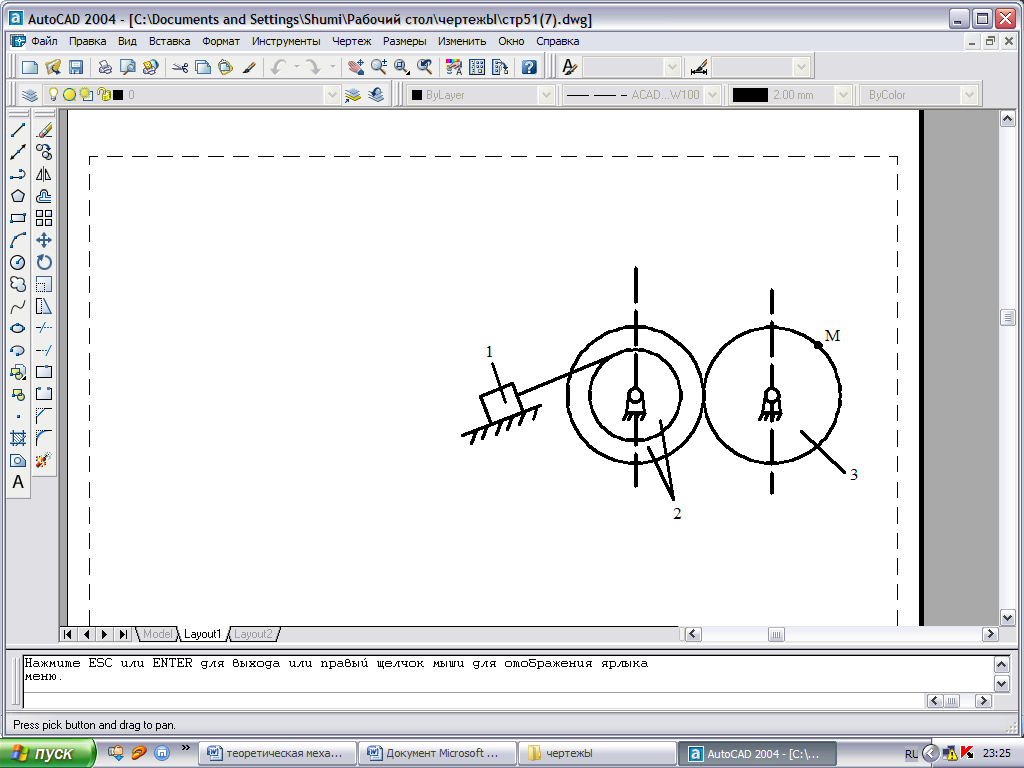The height and width of the screenshot is (768, 1024).
Task: Open the Вставка menu
Action: pyautogui.click(x=170, y=41)
